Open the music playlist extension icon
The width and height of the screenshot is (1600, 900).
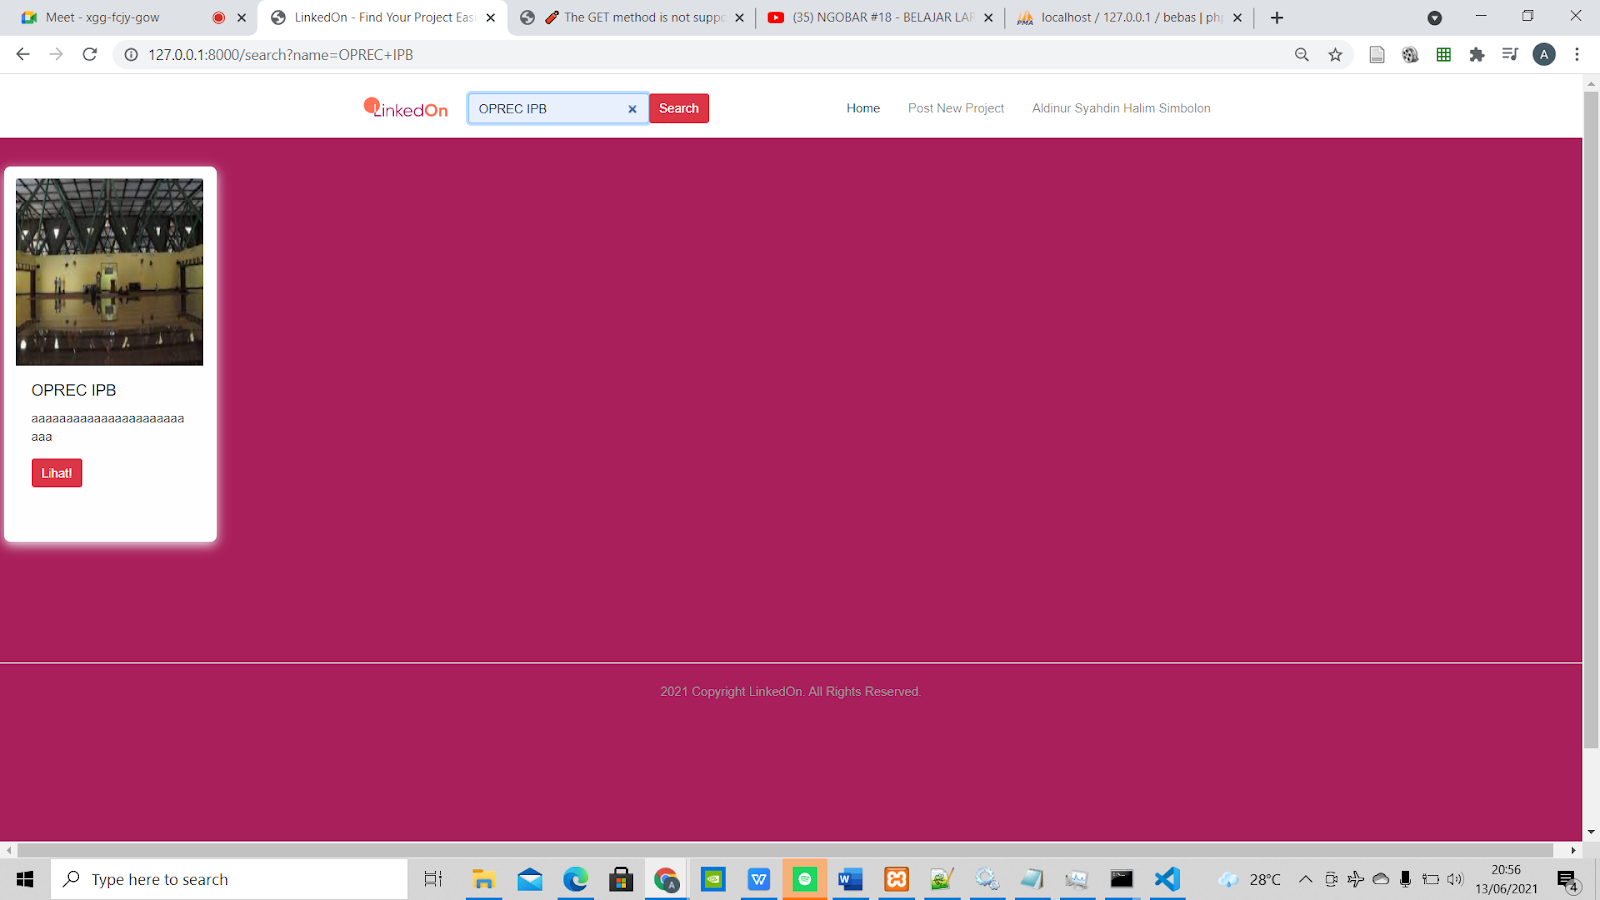coord(1510,55)
